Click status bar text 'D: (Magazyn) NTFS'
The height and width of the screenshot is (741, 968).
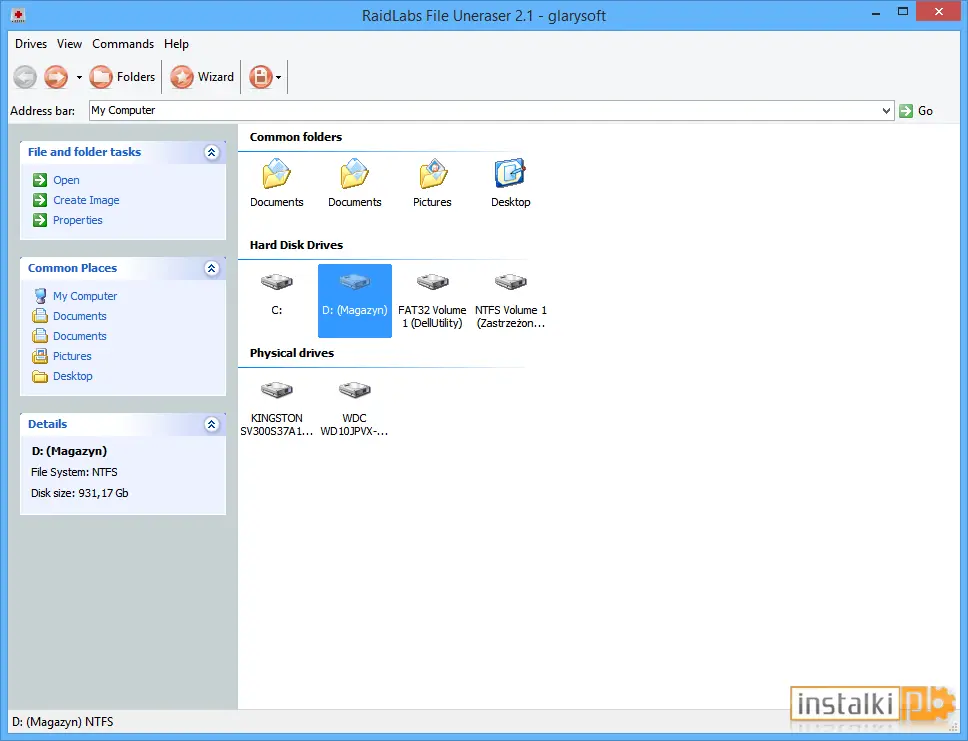tap(63, 722)
